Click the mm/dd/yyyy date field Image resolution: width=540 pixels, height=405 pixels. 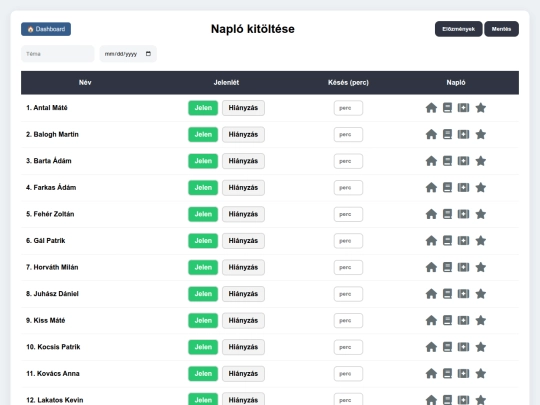tap(128, 54)
